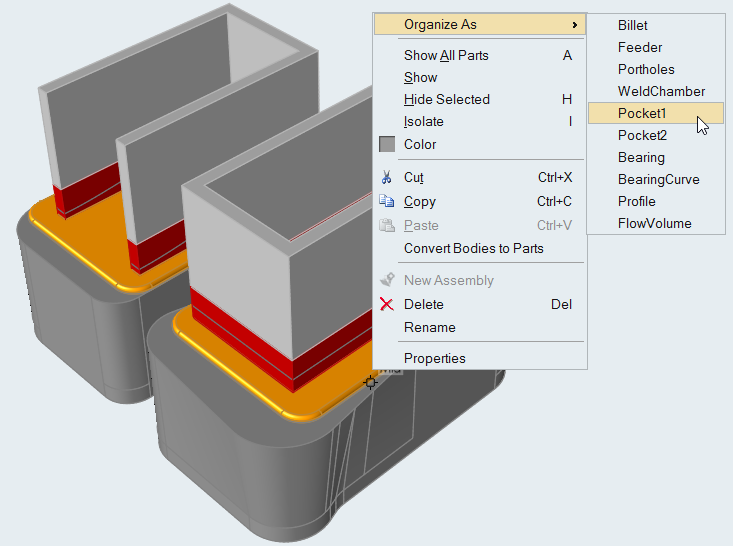Pick WeldChamber from the submenu

coord(661,92)
